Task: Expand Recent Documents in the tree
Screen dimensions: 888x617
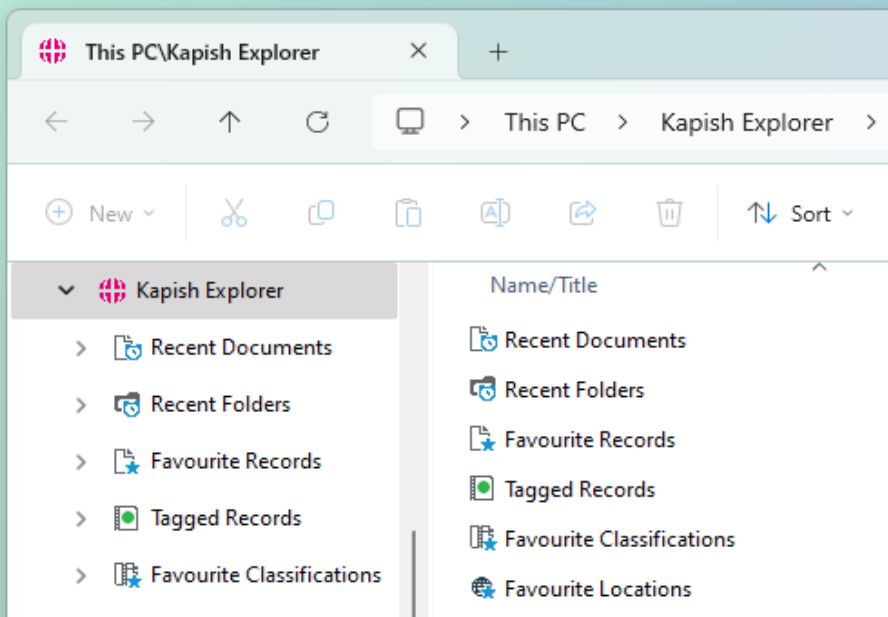Action: click(81, 348)
